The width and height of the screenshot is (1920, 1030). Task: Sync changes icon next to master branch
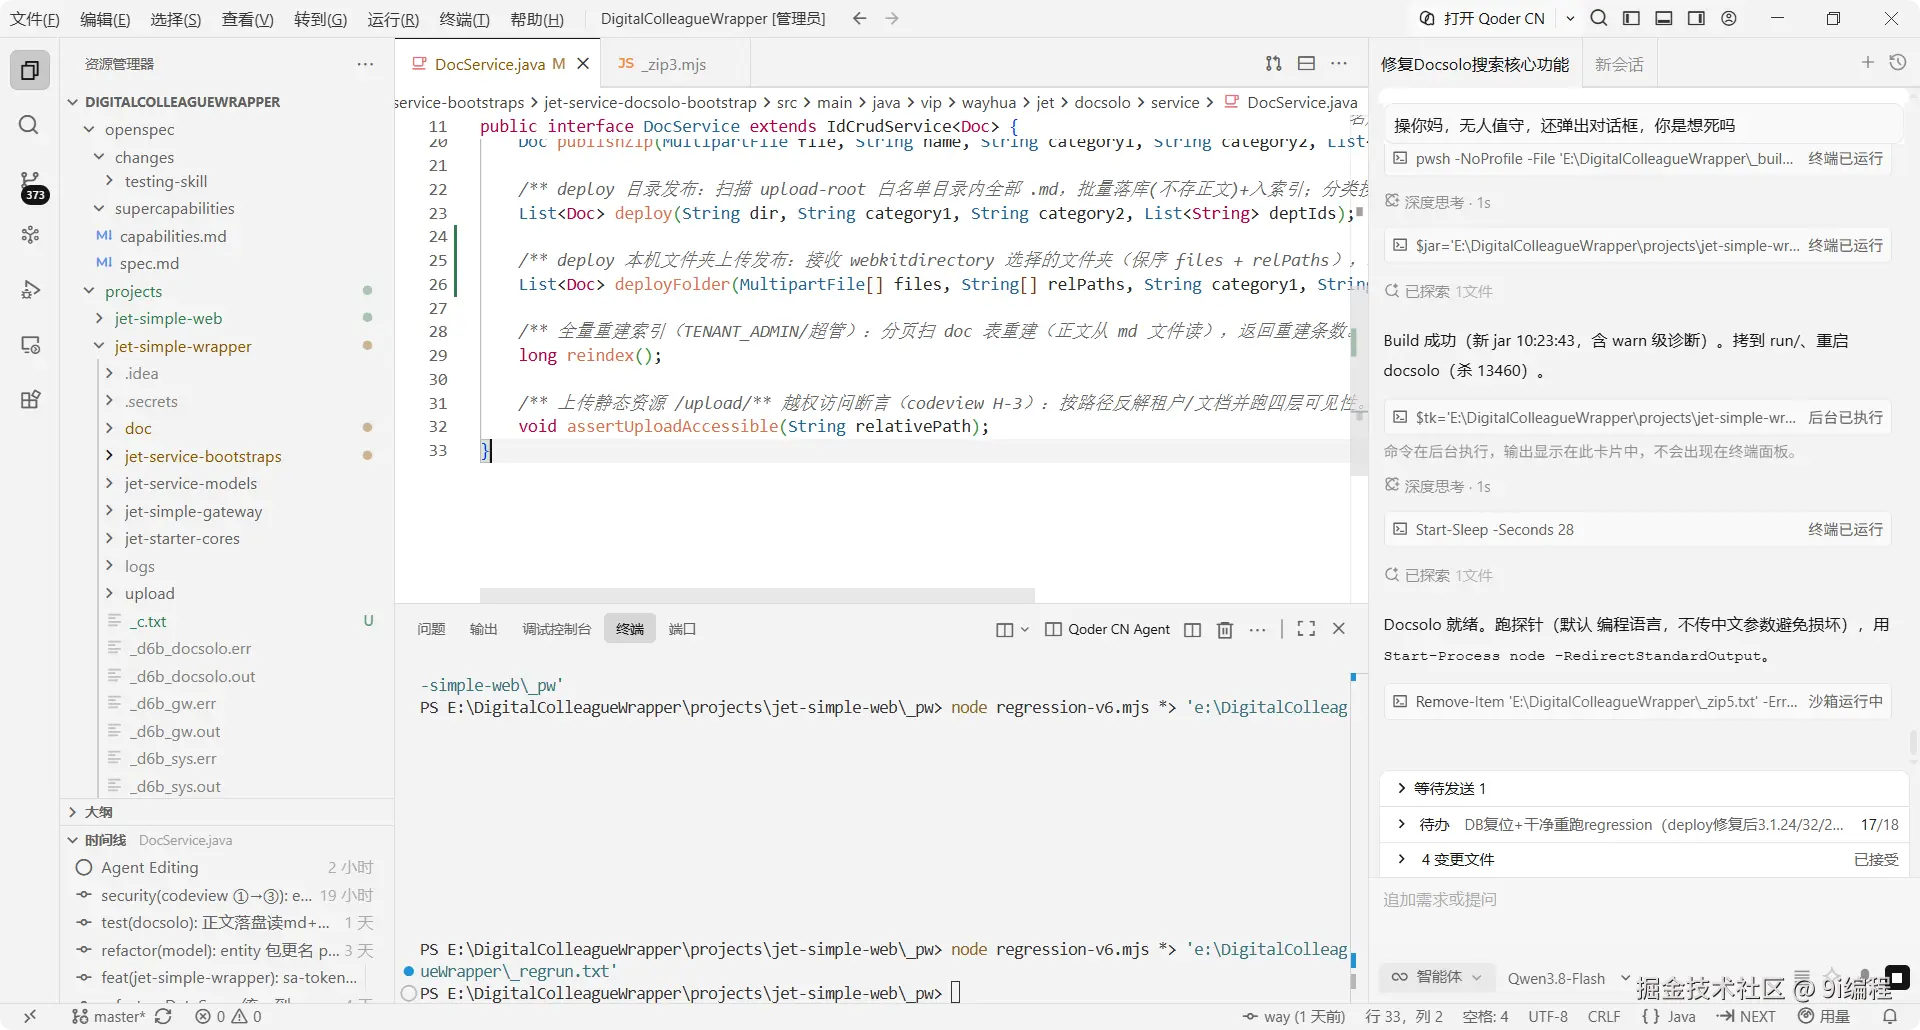click(x=163, y=1016)
